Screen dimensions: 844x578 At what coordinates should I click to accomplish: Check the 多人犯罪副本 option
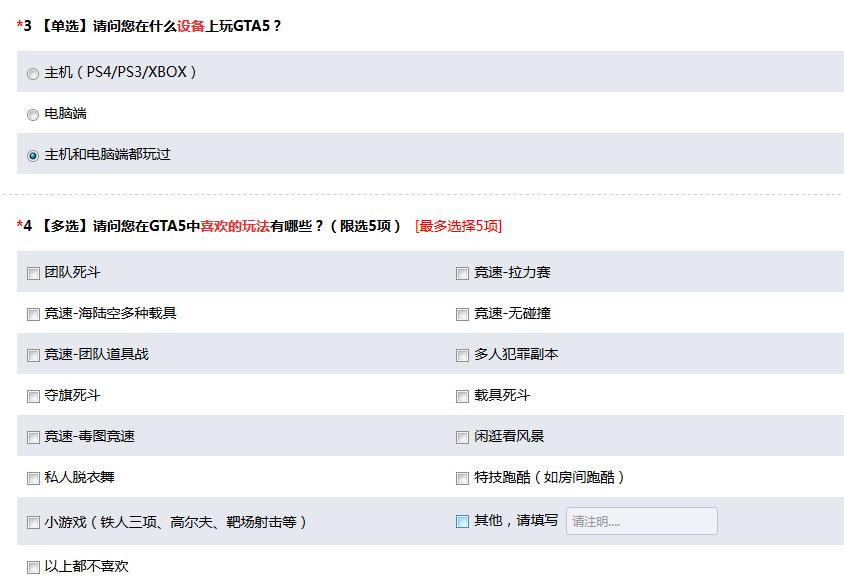pyautogui.click(x=460, y=354)
